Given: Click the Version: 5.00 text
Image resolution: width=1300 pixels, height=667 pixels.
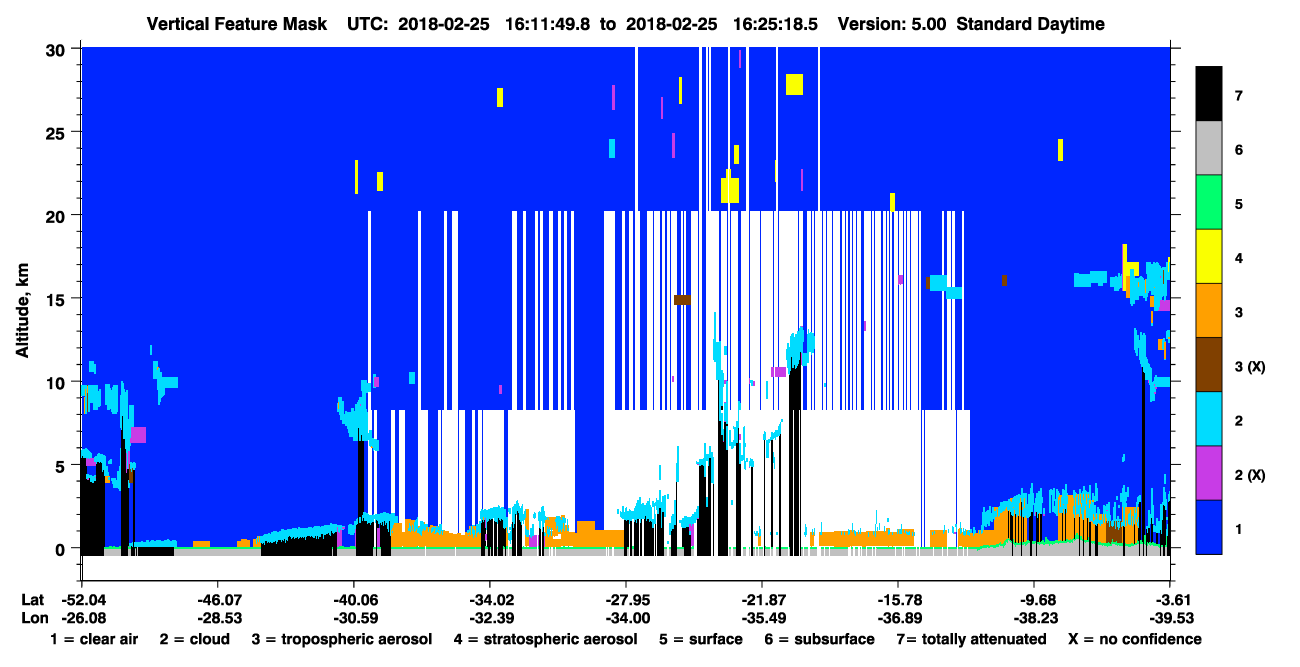Looking at the screenshot, I should pos(893,24).
